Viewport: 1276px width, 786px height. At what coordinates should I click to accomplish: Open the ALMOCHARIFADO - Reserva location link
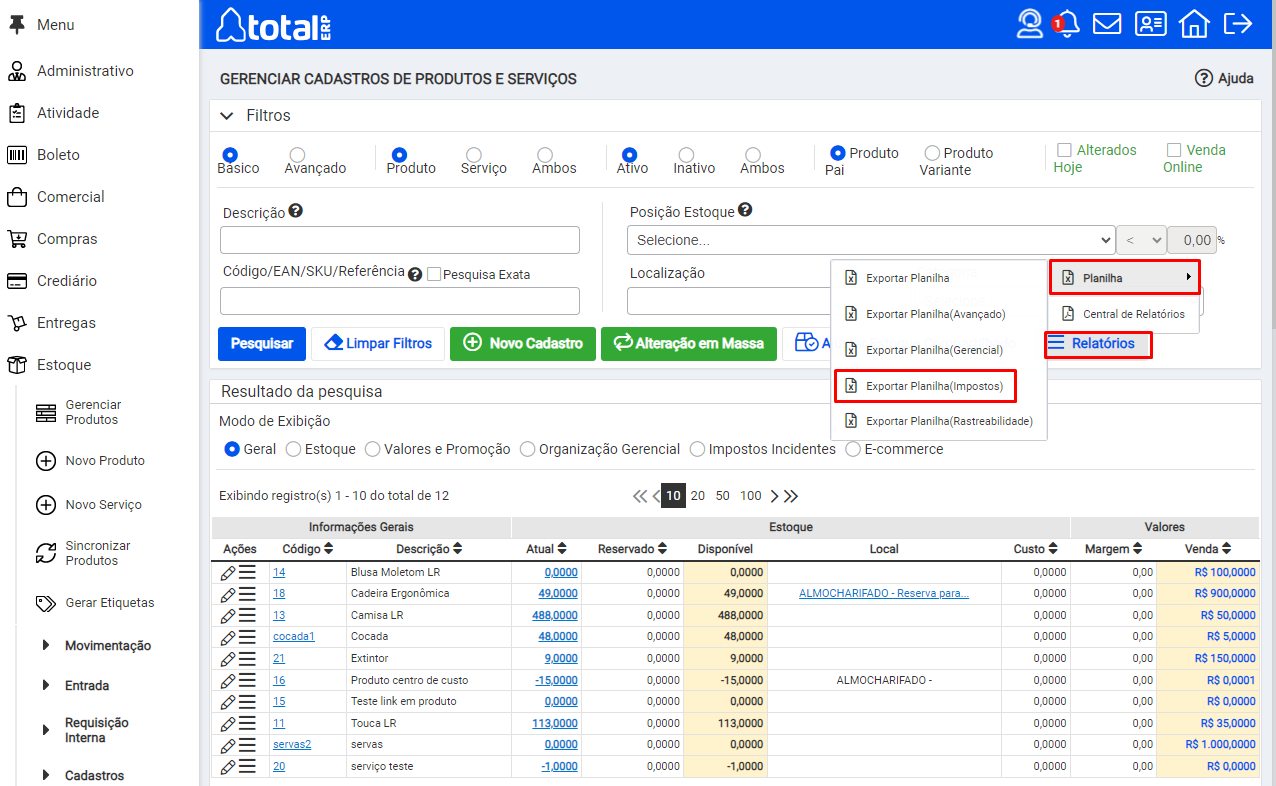(x=884, y=593)
